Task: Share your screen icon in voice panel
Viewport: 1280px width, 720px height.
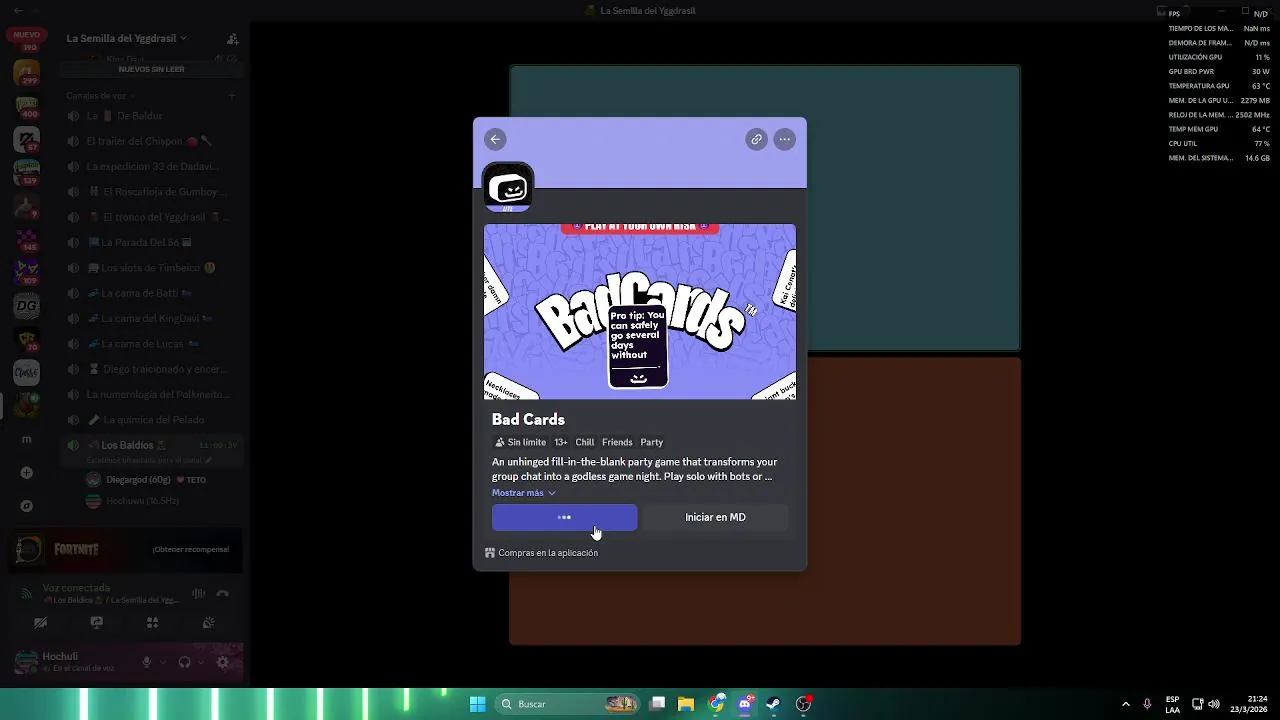Action: coord(96,623)
